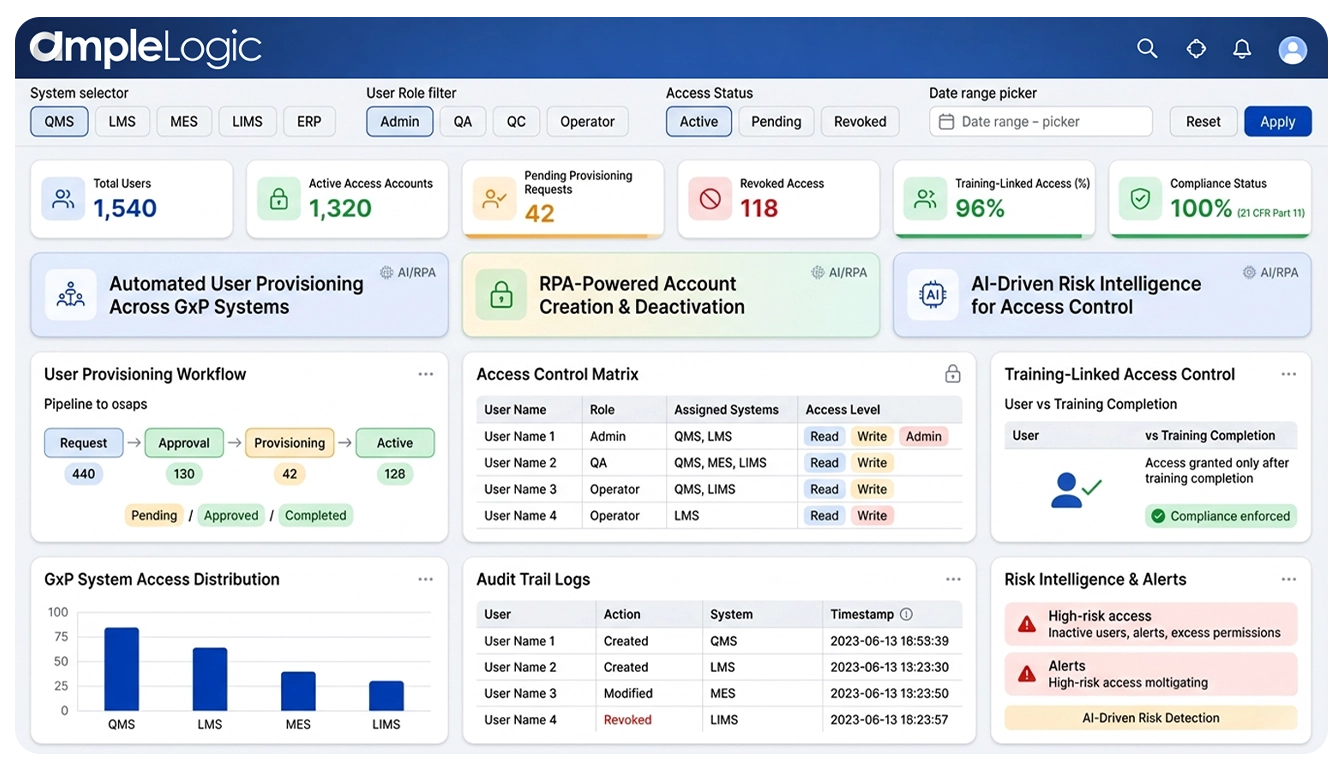Click the user profile avatar icon

pyautogui.click(x=1292, y=47)
